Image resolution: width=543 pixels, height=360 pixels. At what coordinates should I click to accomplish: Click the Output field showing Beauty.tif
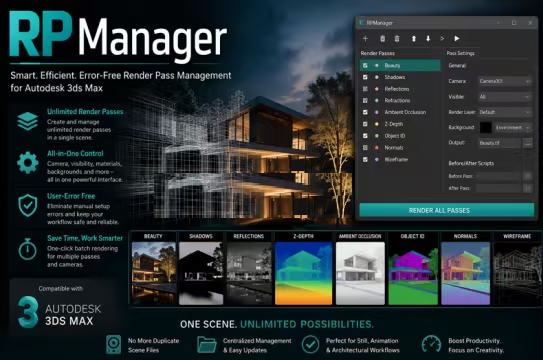coord(499,143)
